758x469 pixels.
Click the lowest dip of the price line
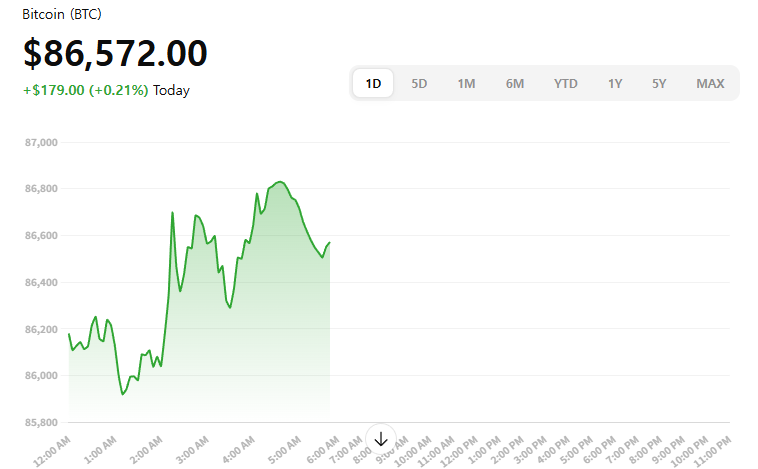coord(122,394)
